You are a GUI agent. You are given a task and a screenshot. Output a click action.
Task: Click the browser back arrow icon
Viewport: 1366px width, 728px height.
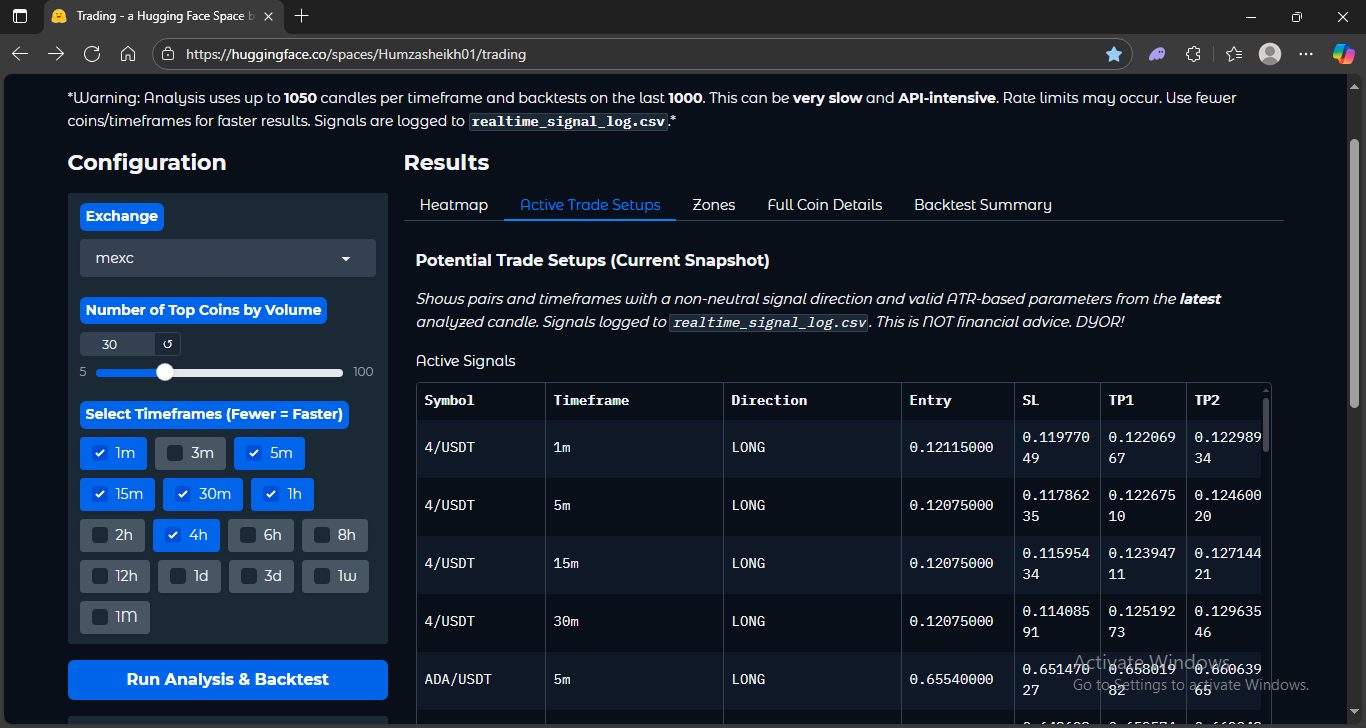pos(20,54)
